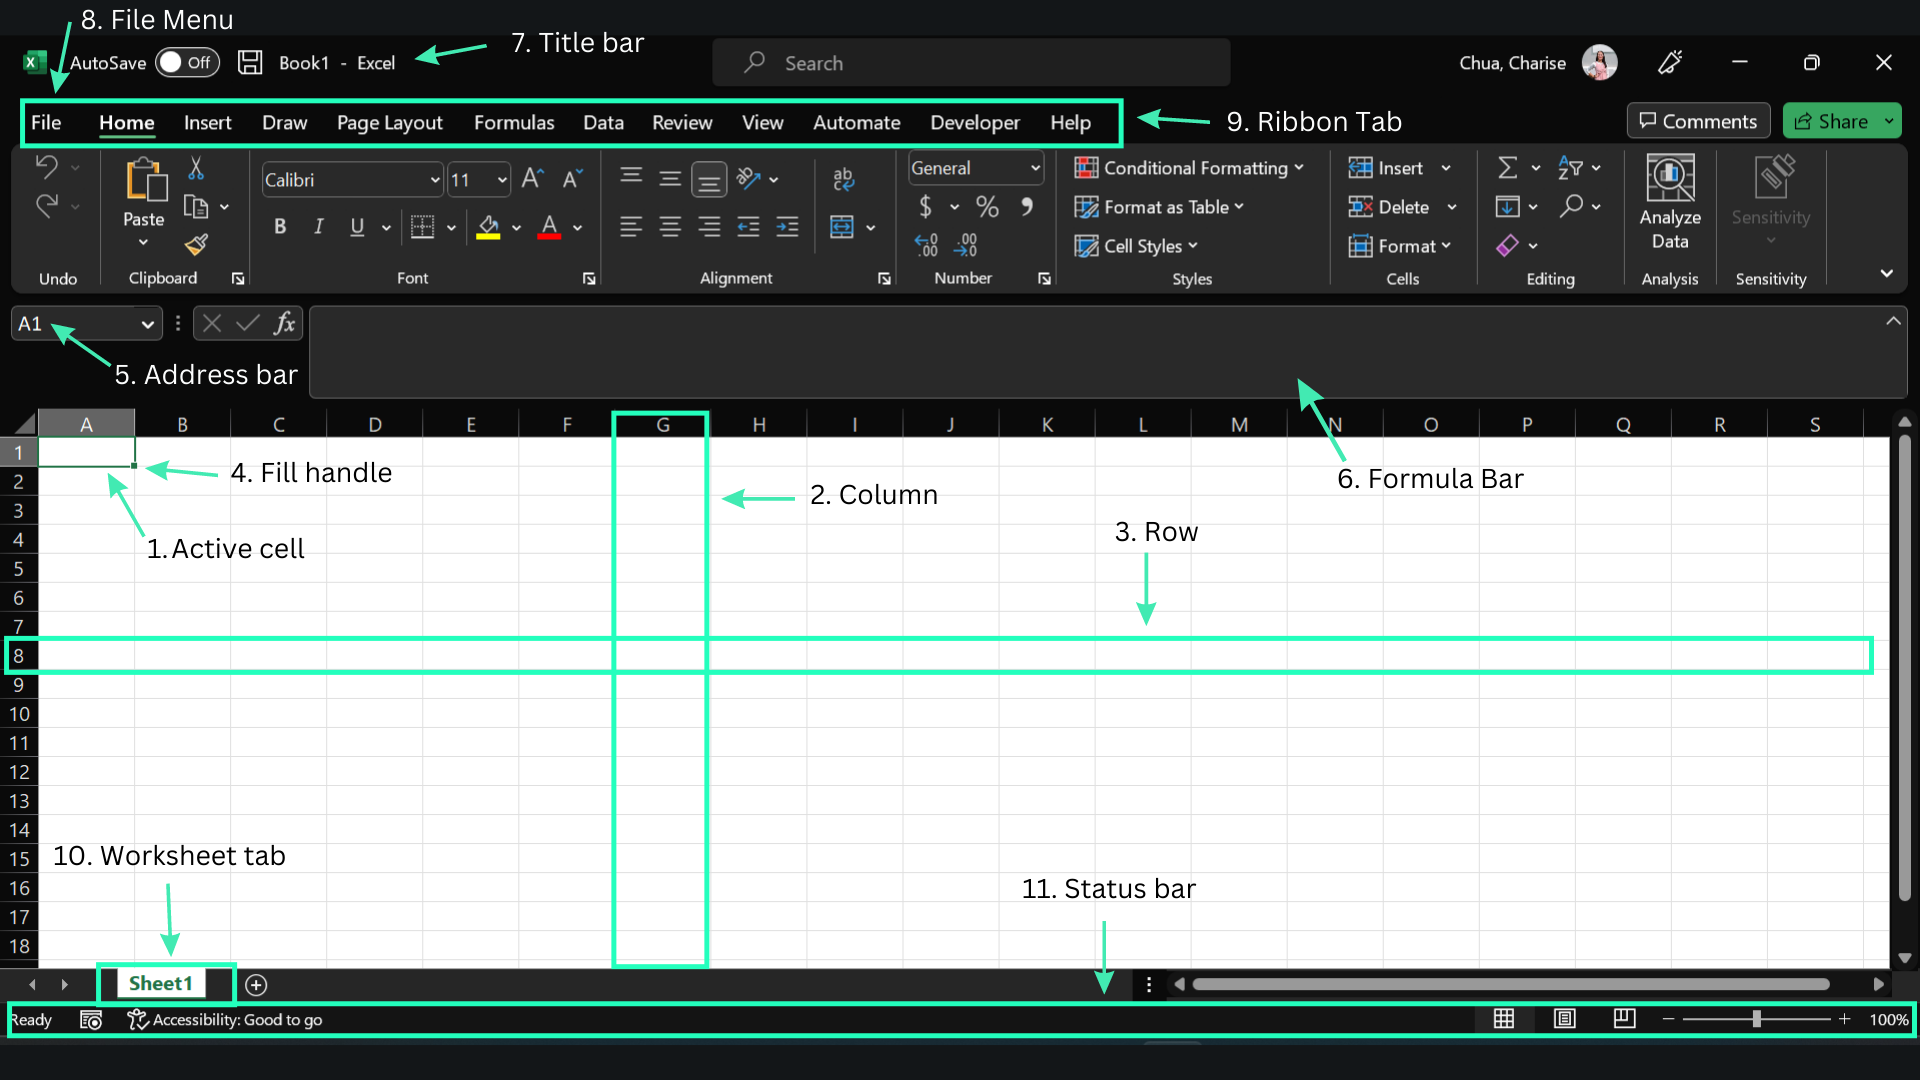Open the Sort & Filter tool
This screenshot has height=1080, width=1920.
pyautogui.click(x=1571, y=168)
